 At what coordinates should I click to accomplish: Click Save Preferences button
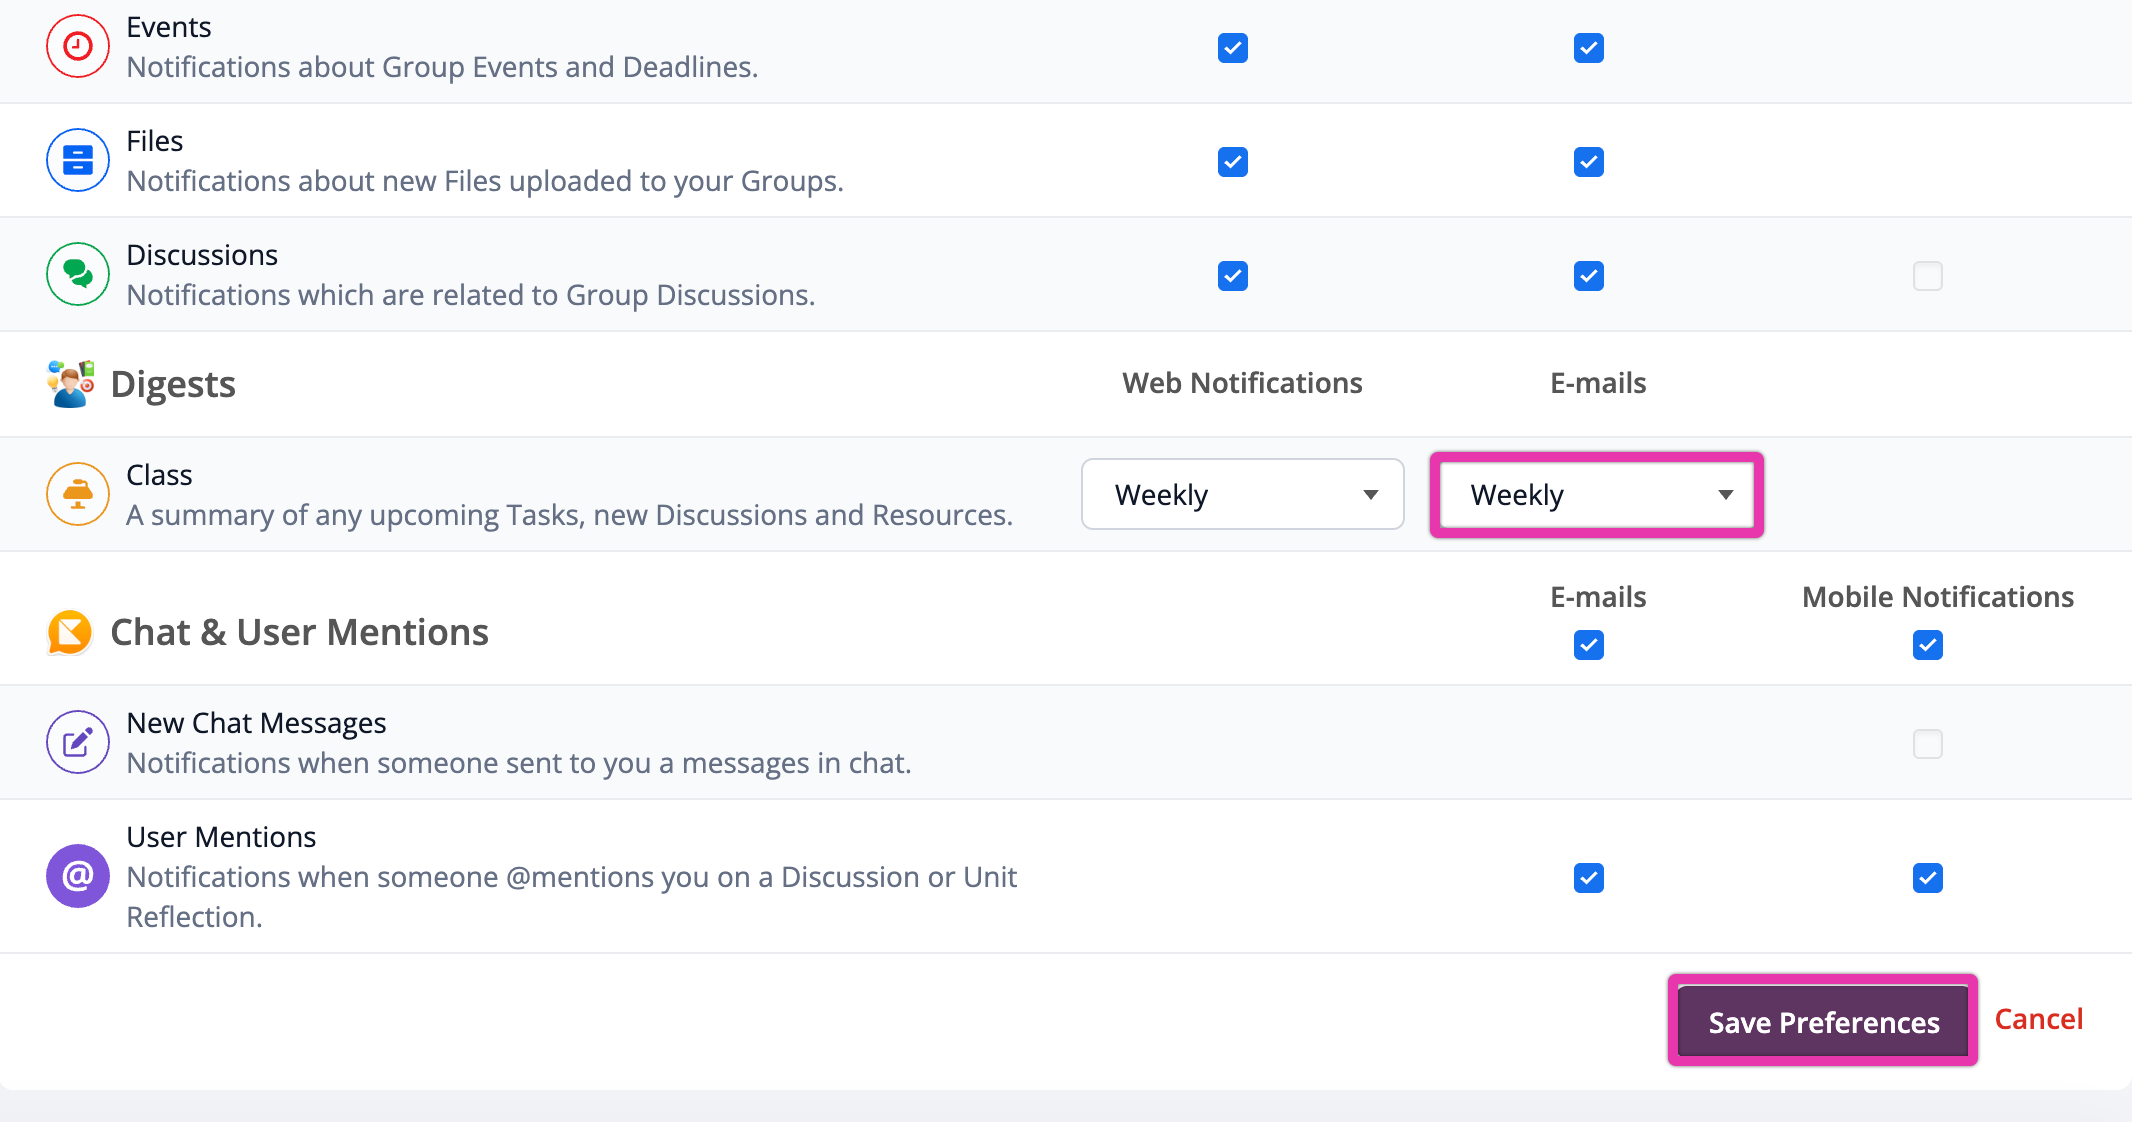click(x=1823, y=1022)
